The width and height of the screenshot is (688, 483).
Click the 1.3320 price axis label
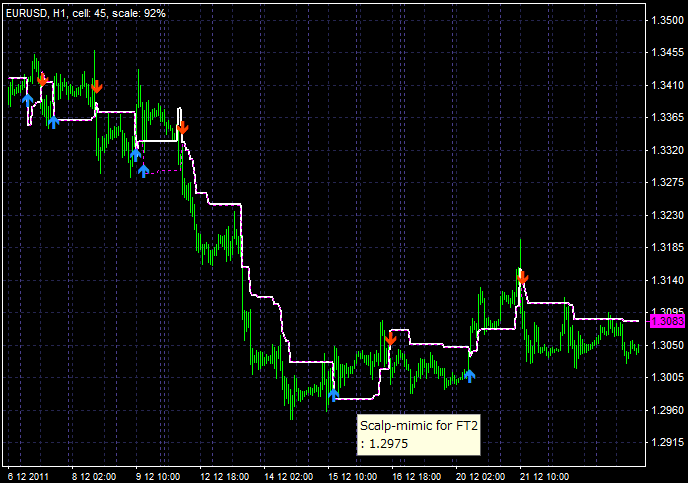[667, 150]
